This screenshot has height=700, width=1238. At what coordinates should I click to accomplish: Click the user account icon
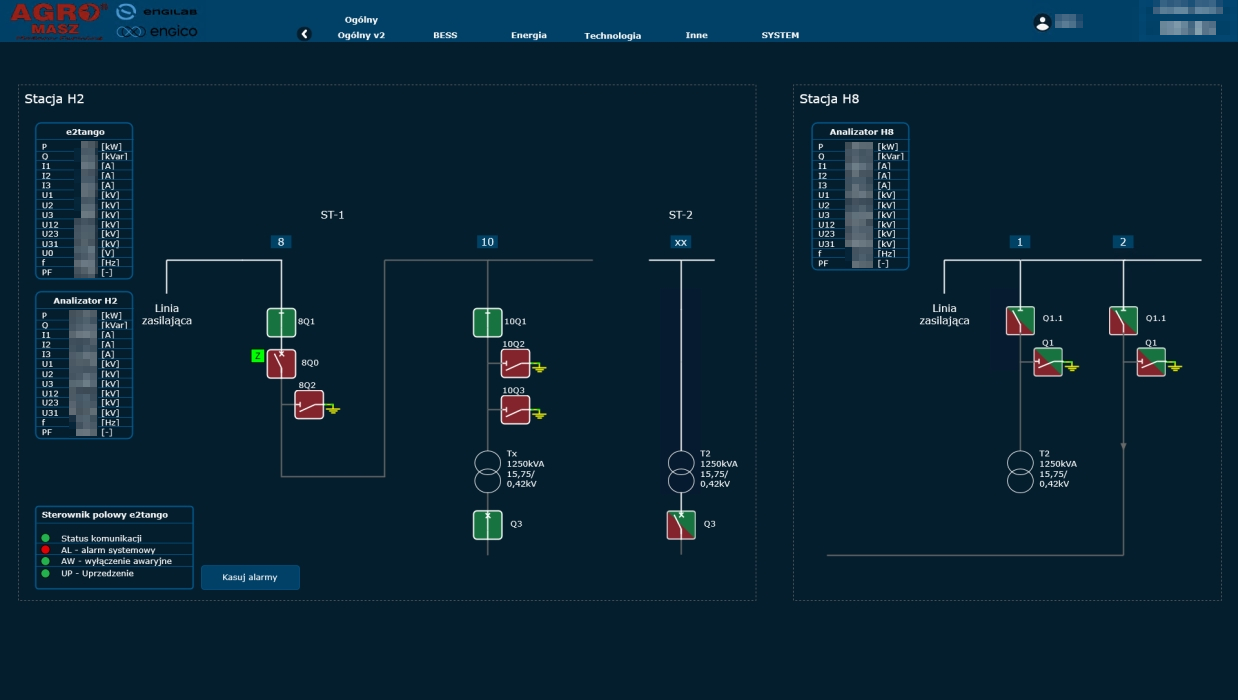coord(1042,22)
